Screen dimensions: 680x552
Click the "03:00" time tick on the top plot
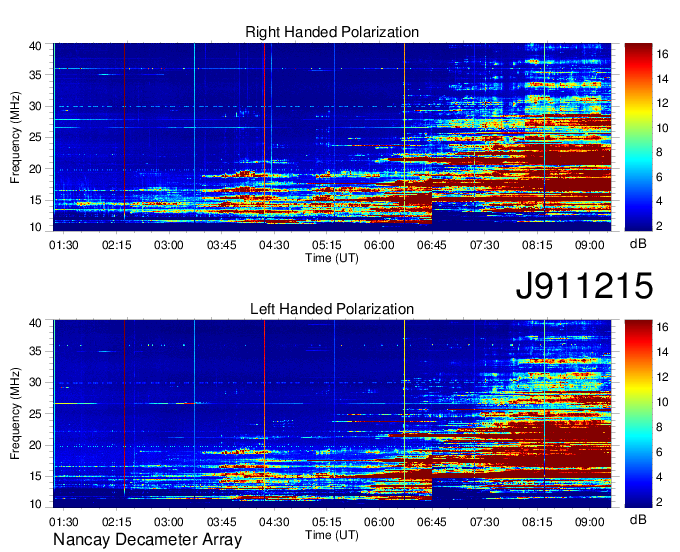click(169, 245)
